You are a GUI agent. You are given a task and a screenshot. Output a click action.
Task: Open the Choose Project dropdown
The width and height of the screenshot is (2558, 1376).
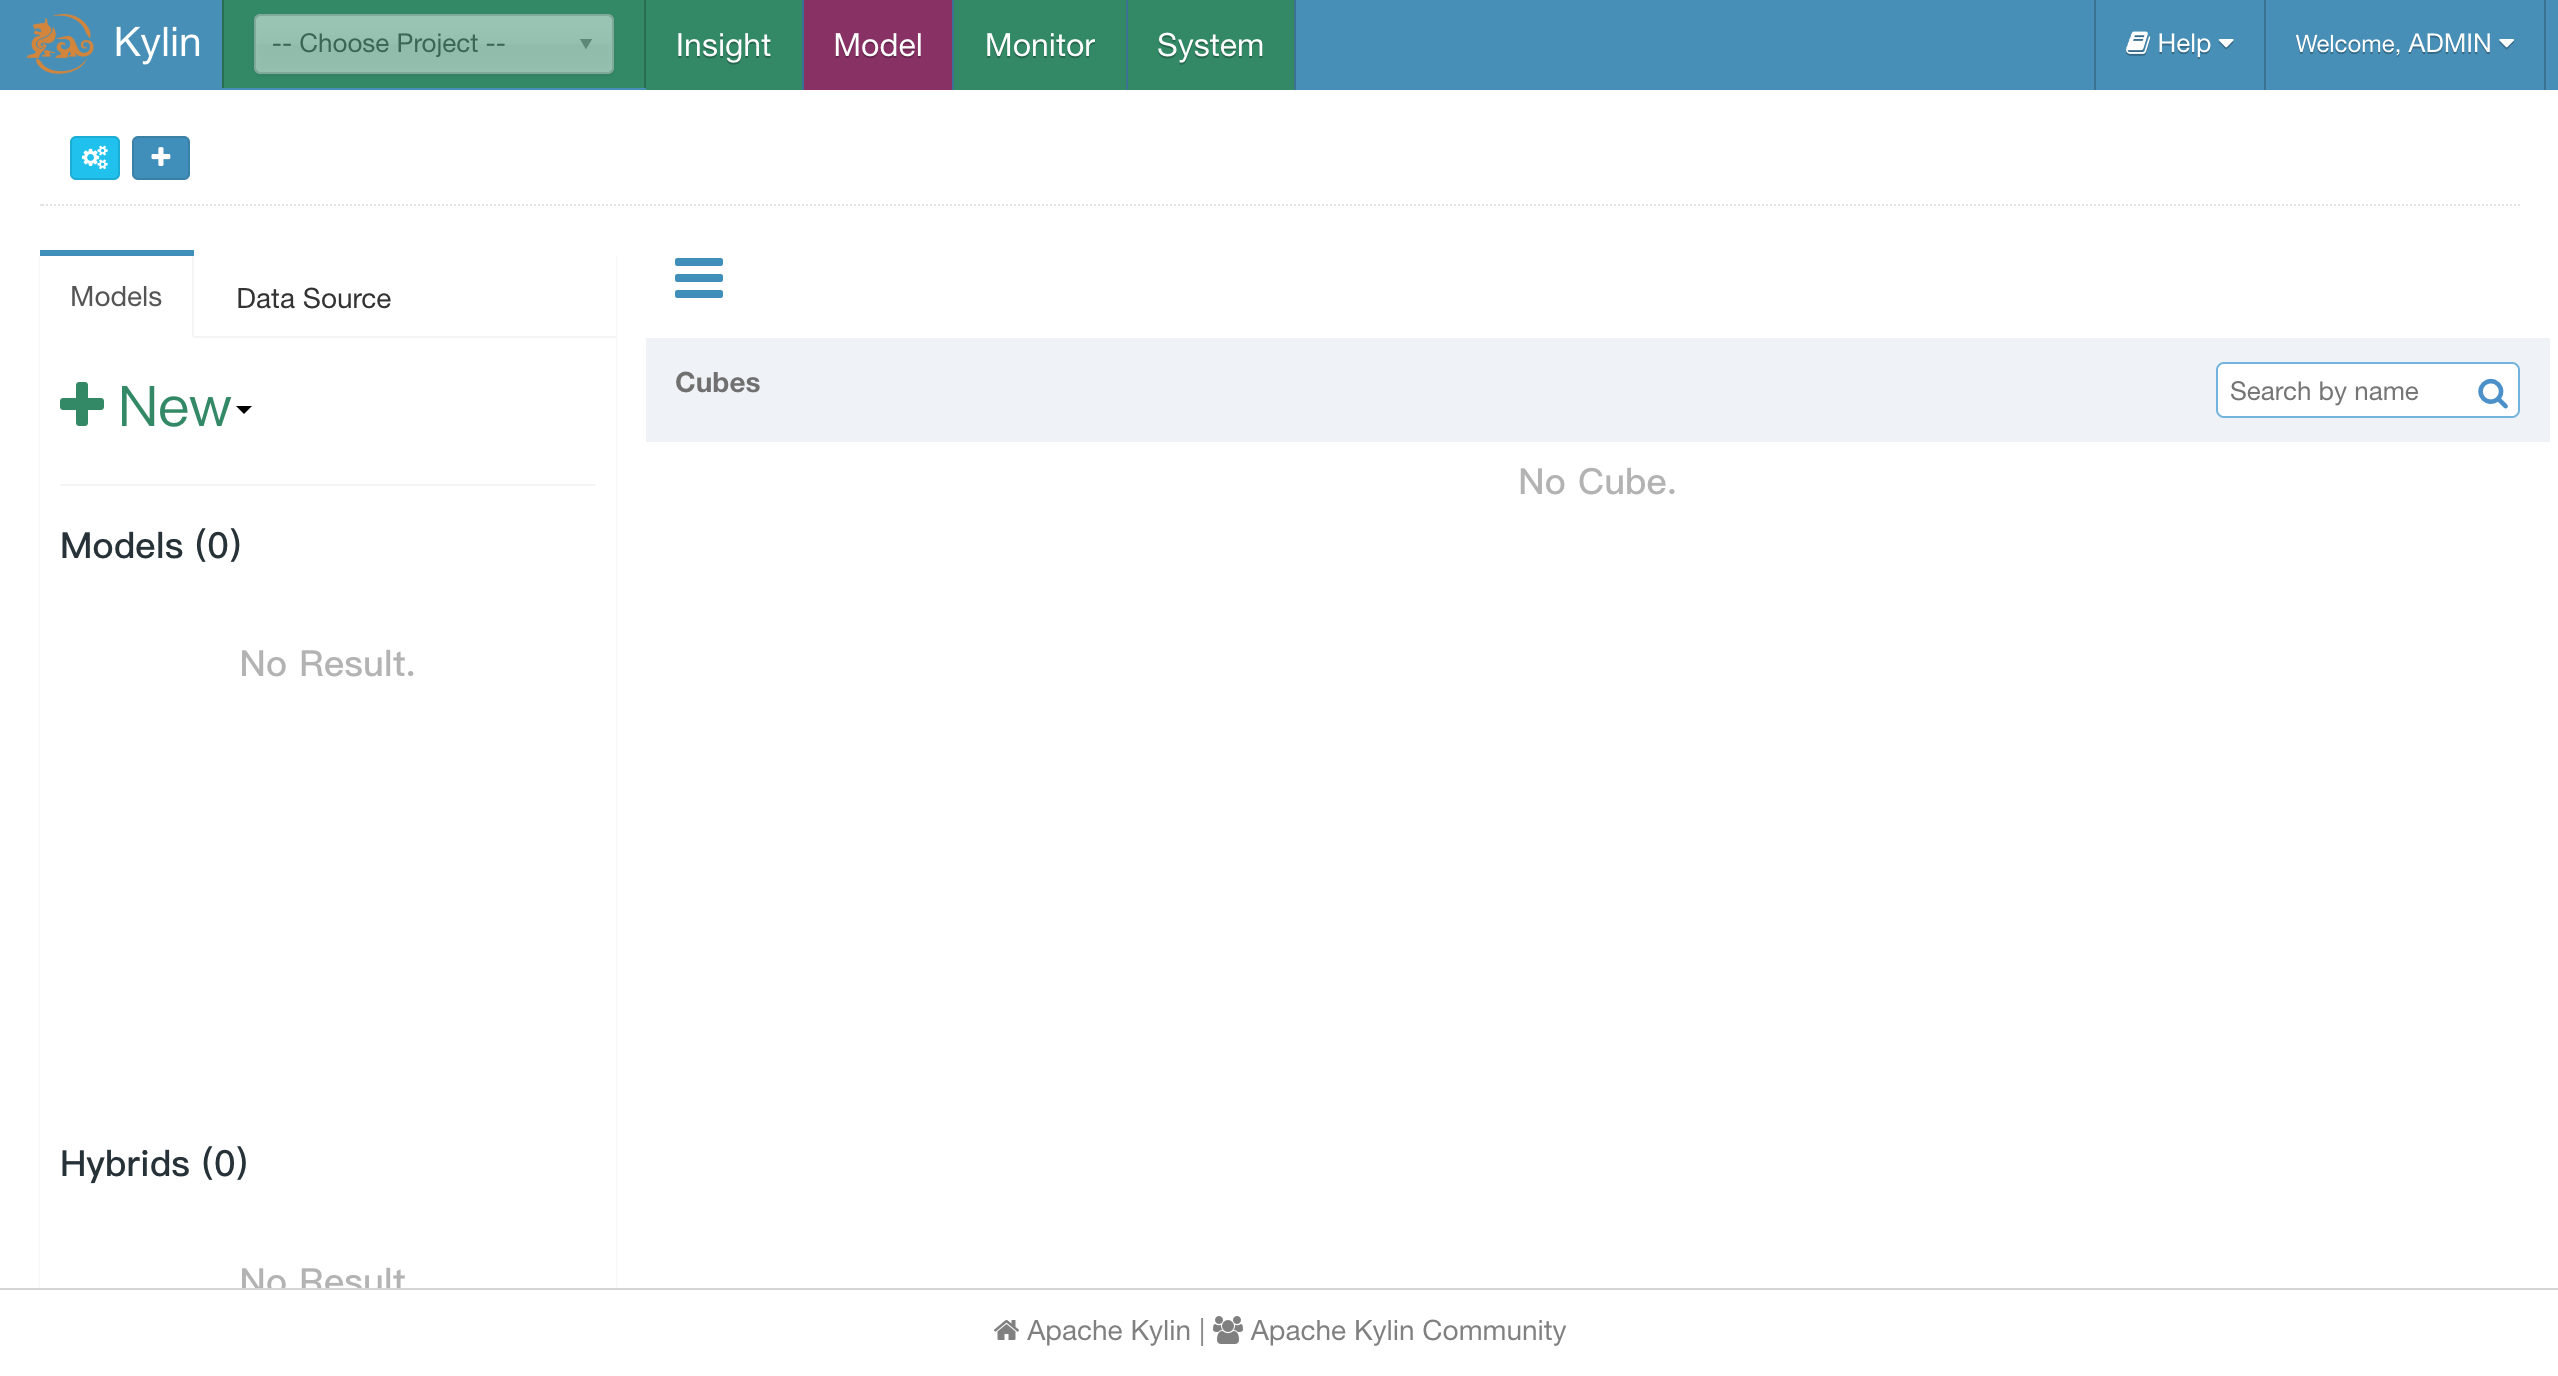[433, 44]
